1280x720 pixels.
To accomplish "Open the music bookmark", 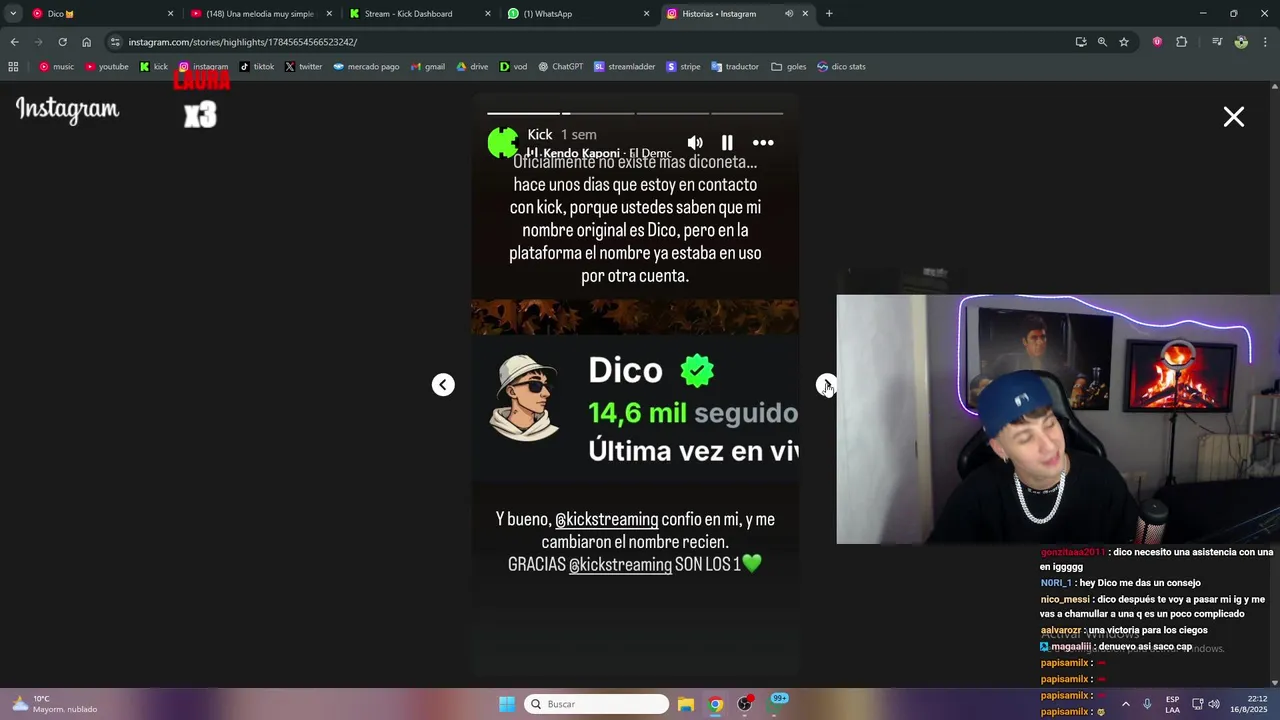I will pyautogui.click(x=57, y=67).
